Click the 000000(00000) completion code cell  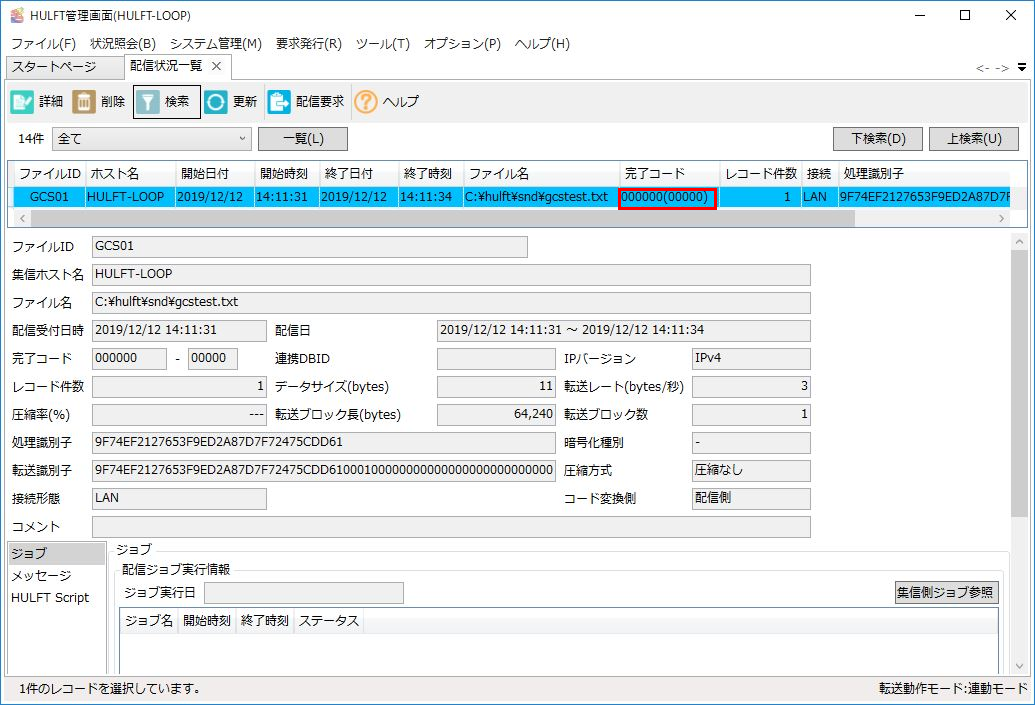667,197
